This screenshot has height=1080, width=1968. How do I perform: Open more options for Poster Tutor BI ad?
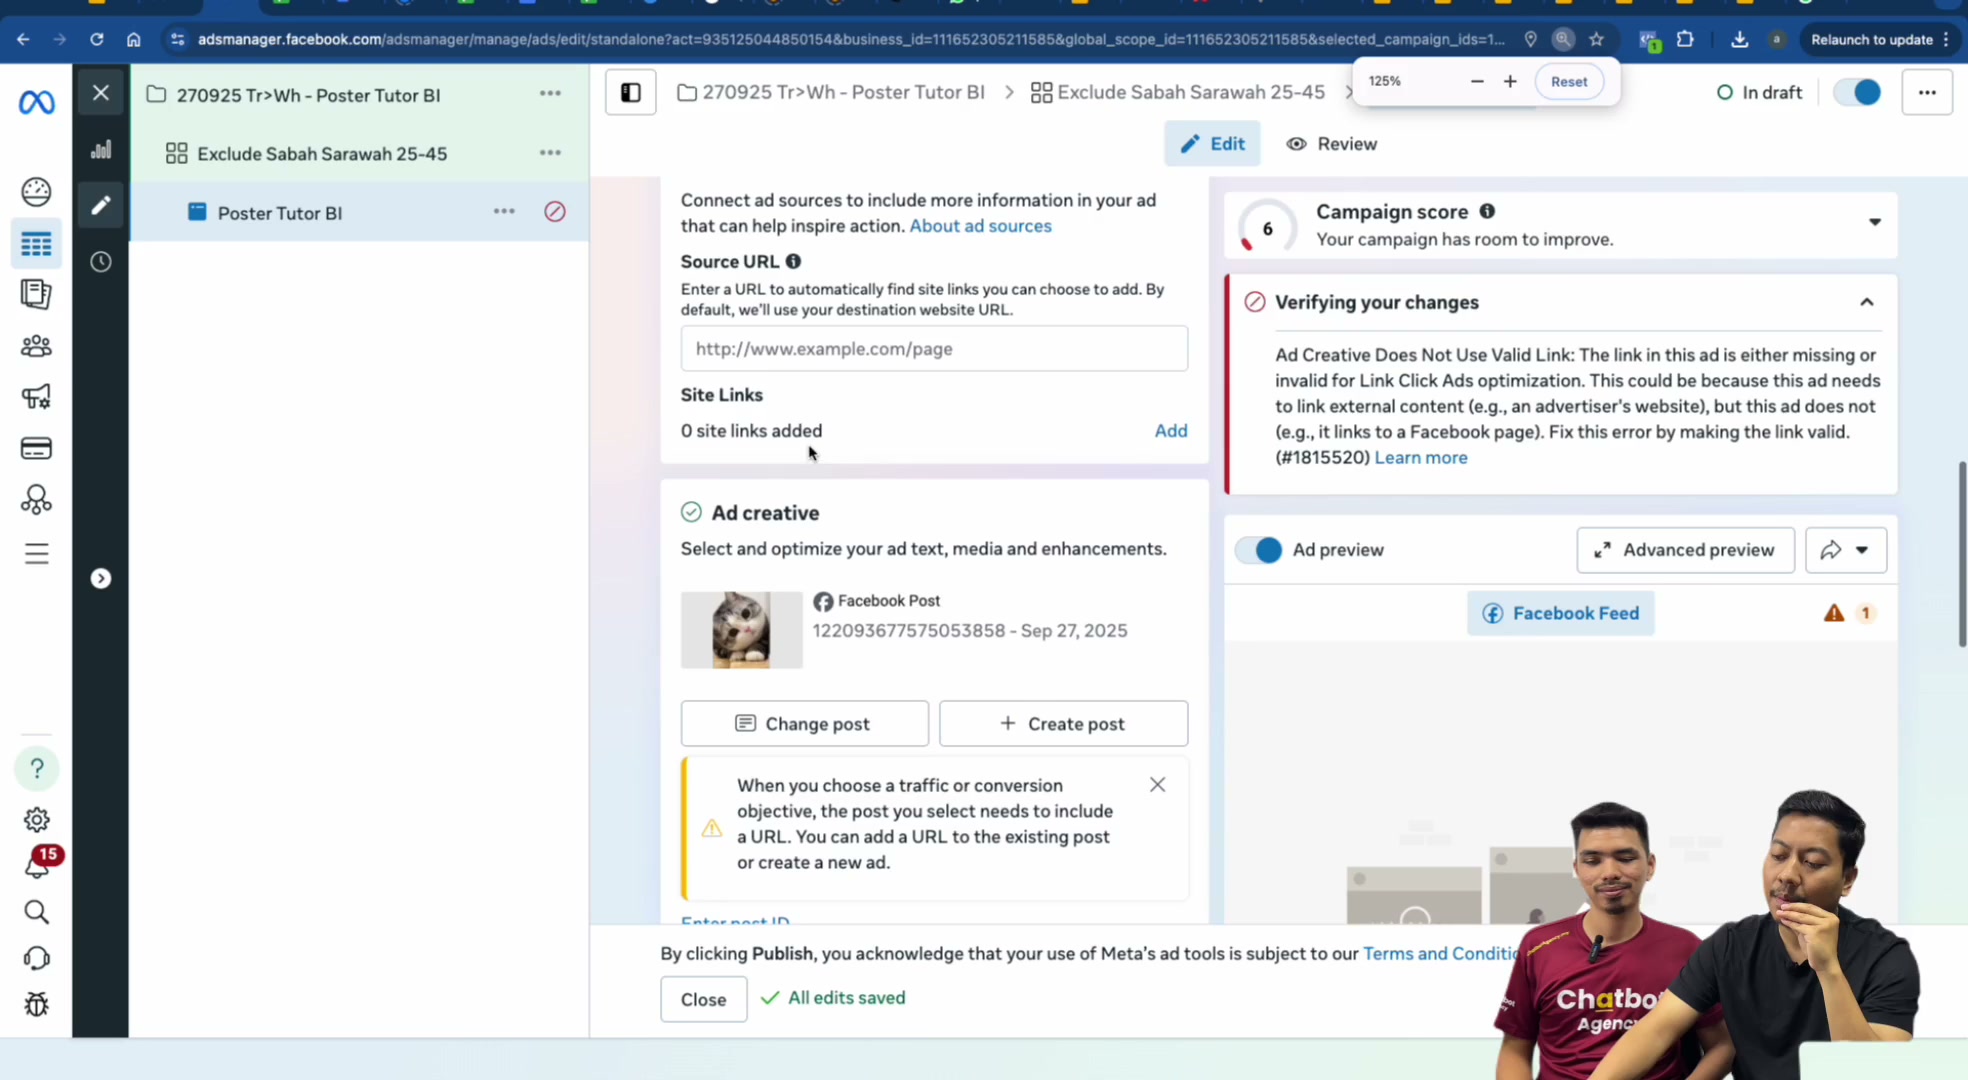point(504,212)
